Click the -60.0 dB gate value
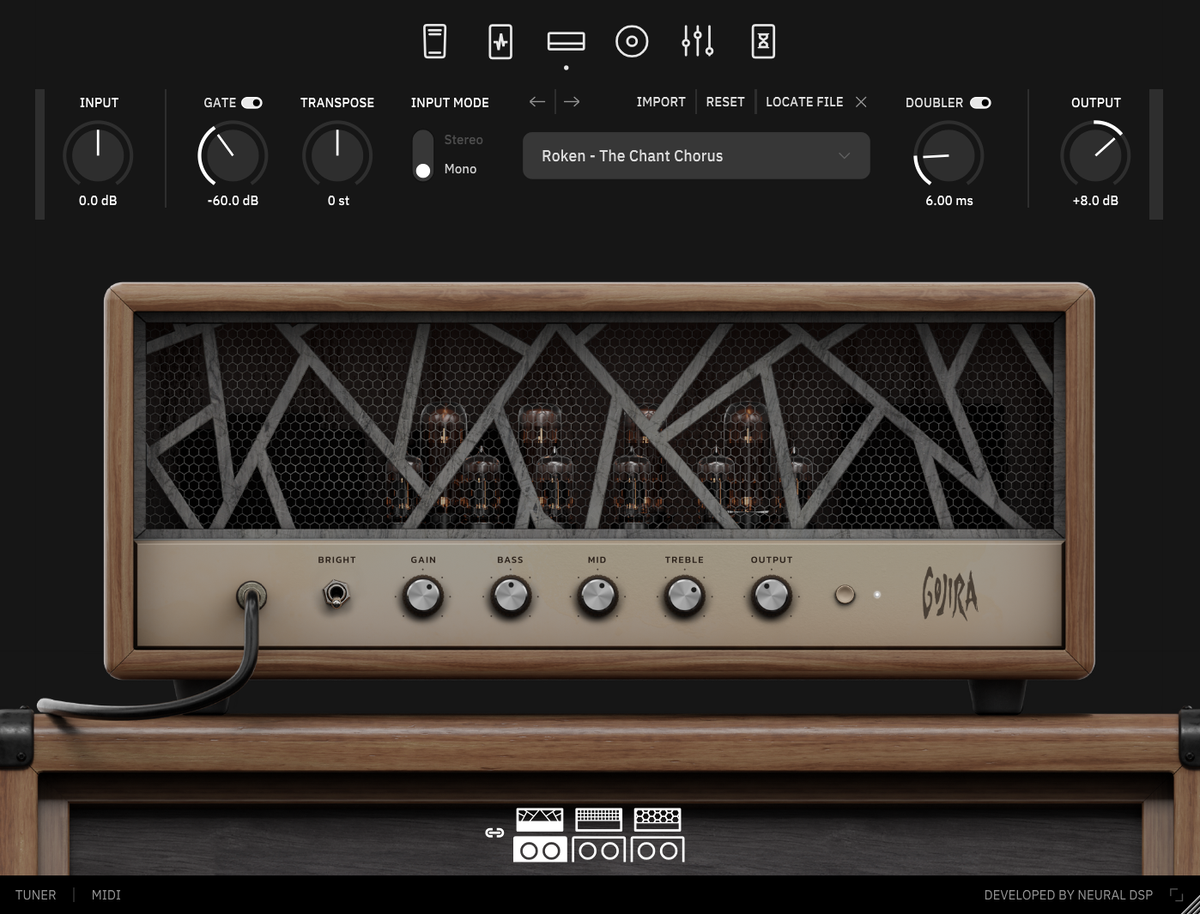The image size is (1200, 914). (x=233, y=201)
